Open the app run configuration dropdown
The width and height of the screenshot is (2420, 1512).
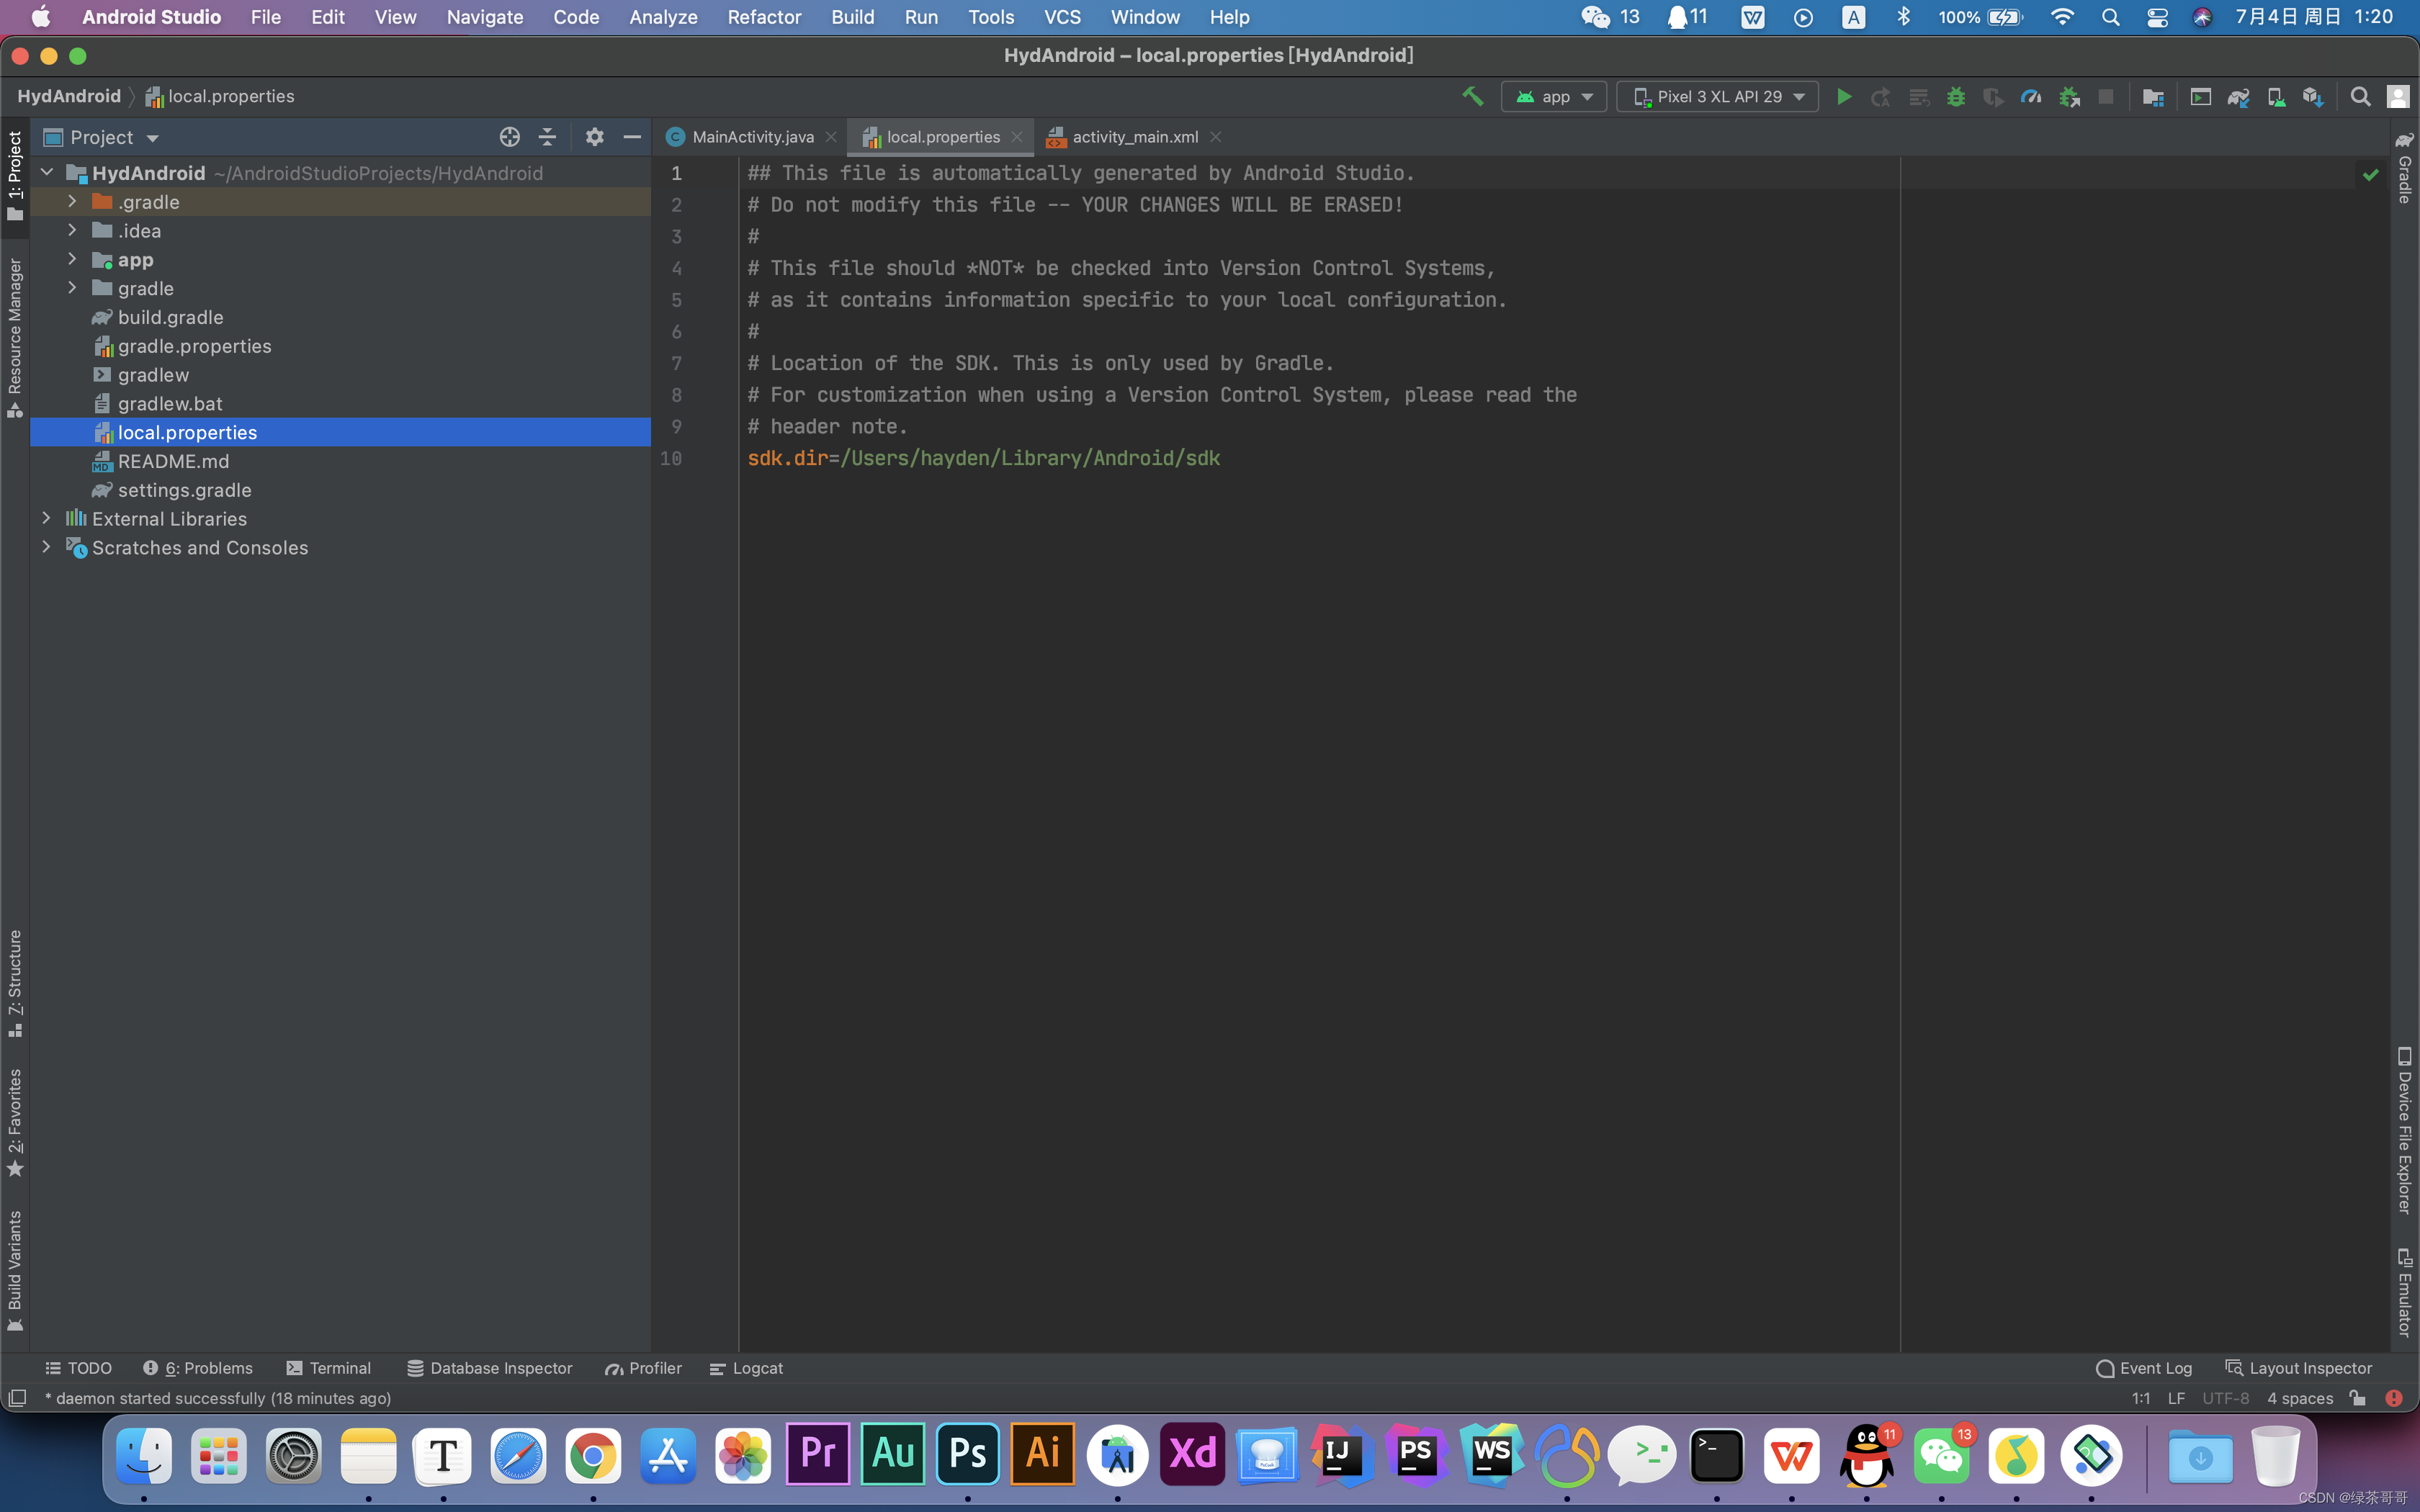1554,96
